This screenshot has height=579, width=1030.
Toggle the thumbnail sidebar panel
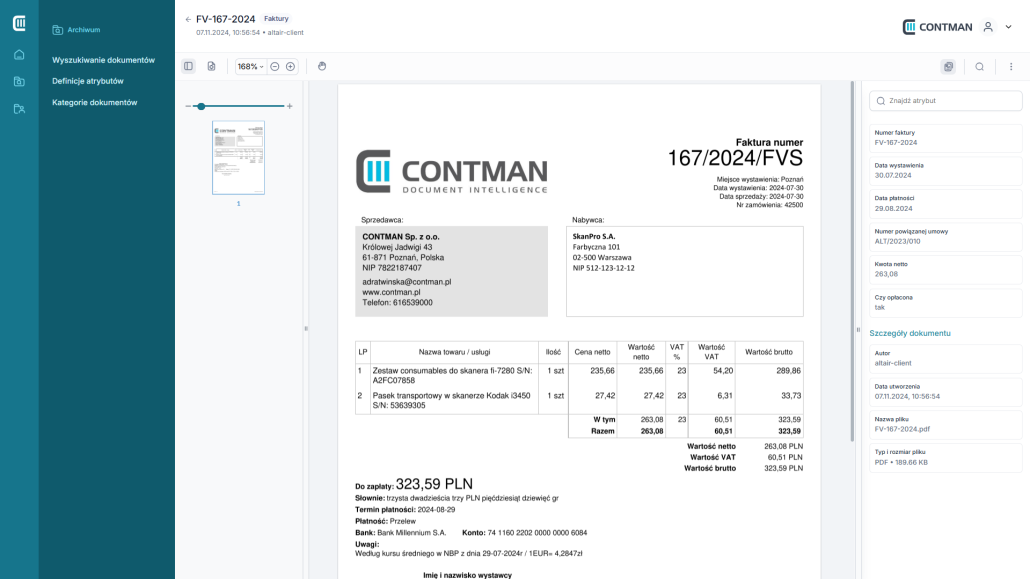click(189, 66)
